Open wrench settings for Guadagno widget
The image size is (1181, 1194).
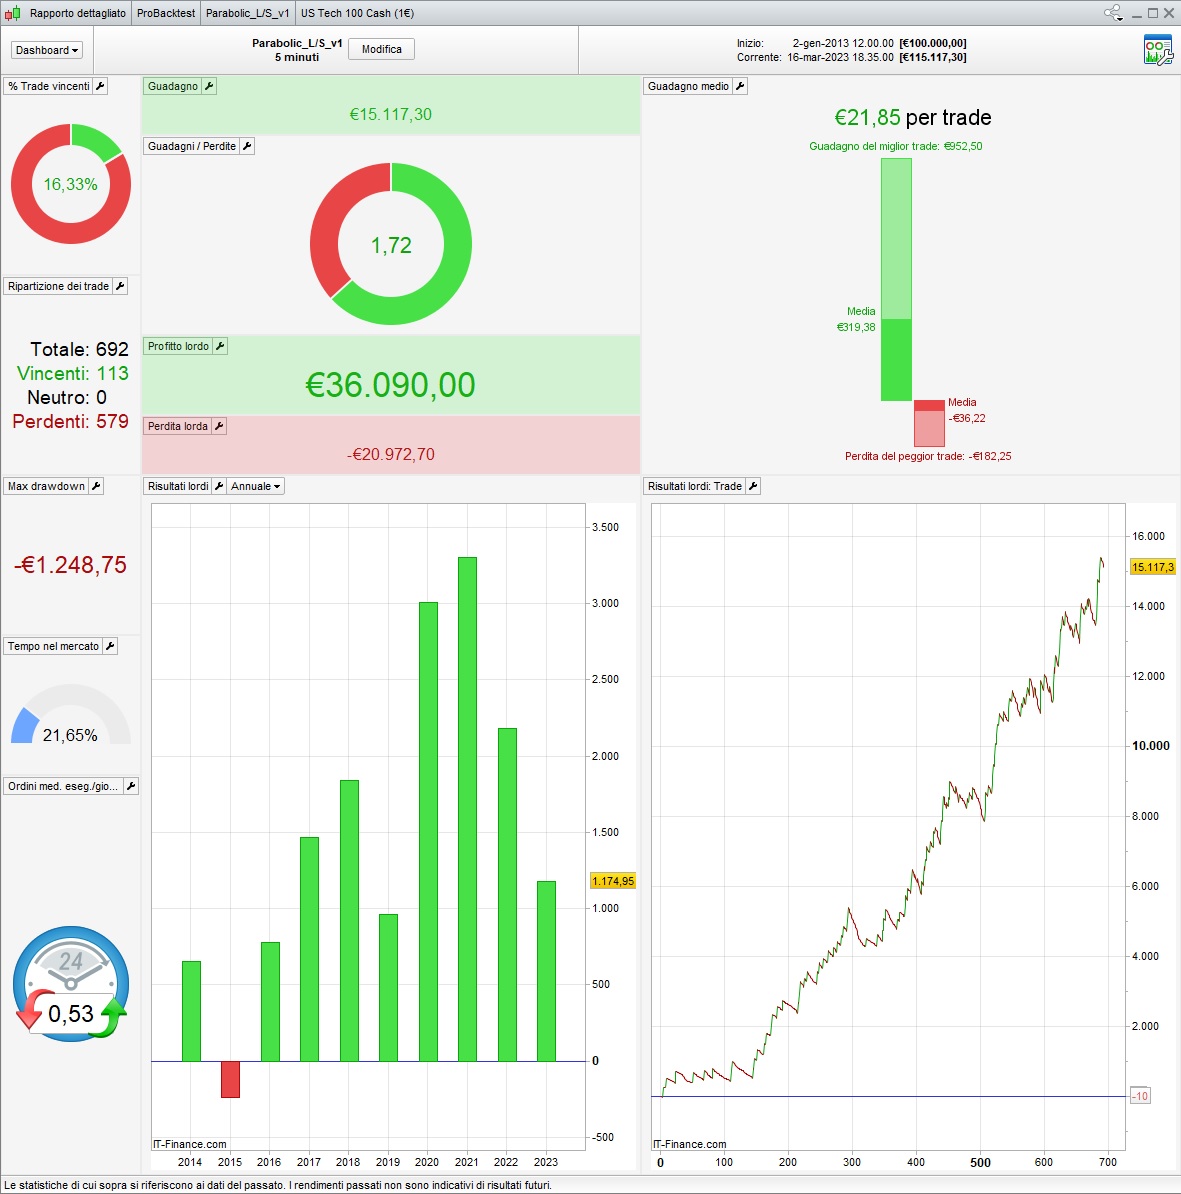[209, 86]
